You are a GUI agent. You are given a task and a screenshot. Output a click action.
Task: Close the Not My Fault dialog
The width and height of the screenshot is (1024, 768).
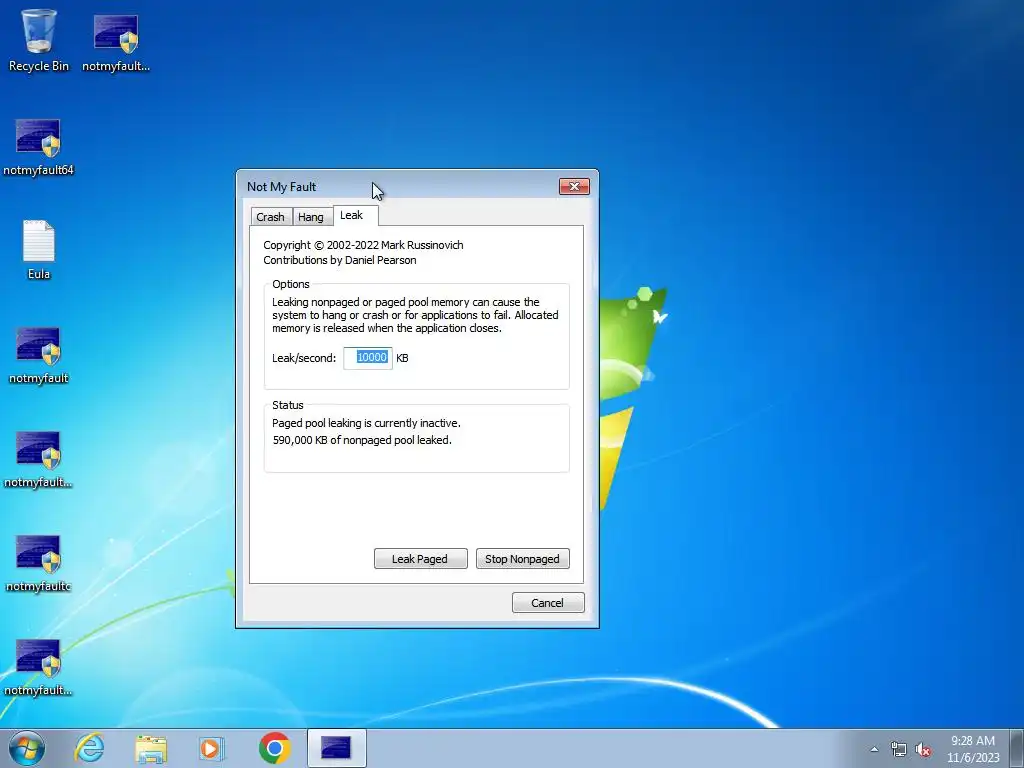574,187
